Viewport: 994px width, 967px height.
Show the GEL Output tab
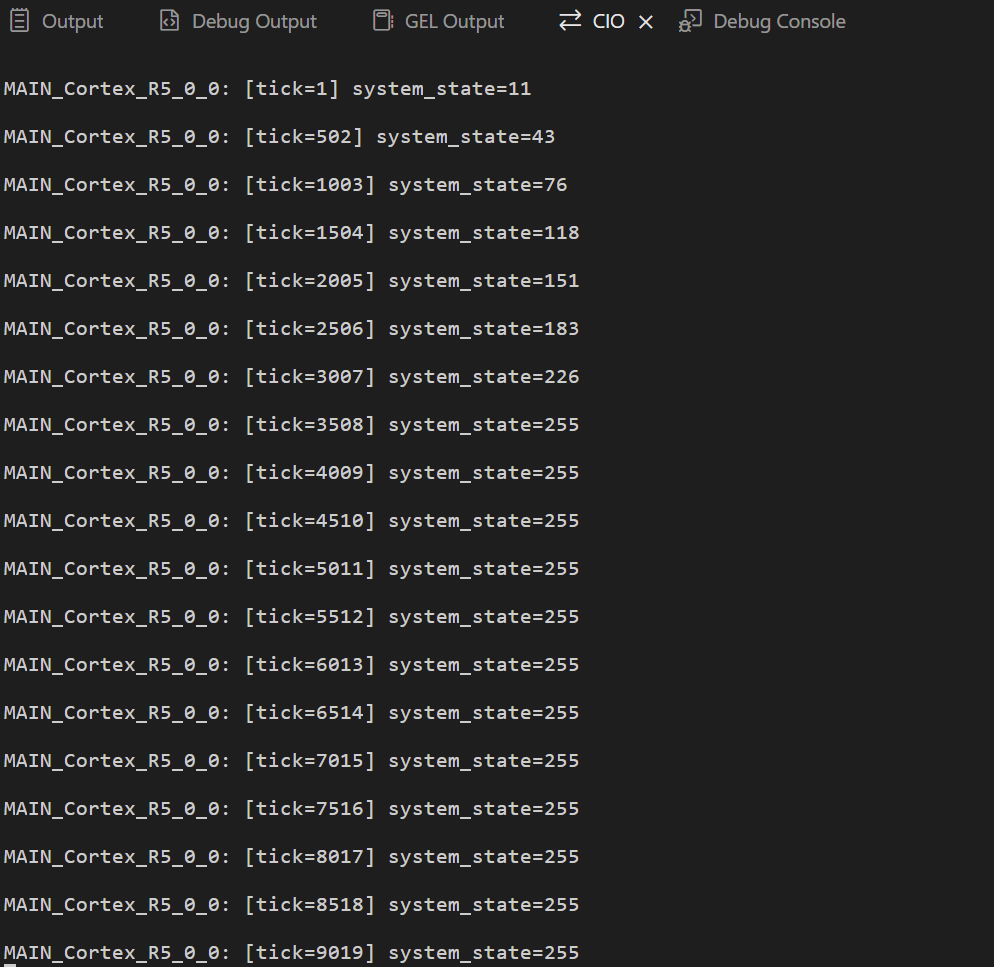[454, 21]
